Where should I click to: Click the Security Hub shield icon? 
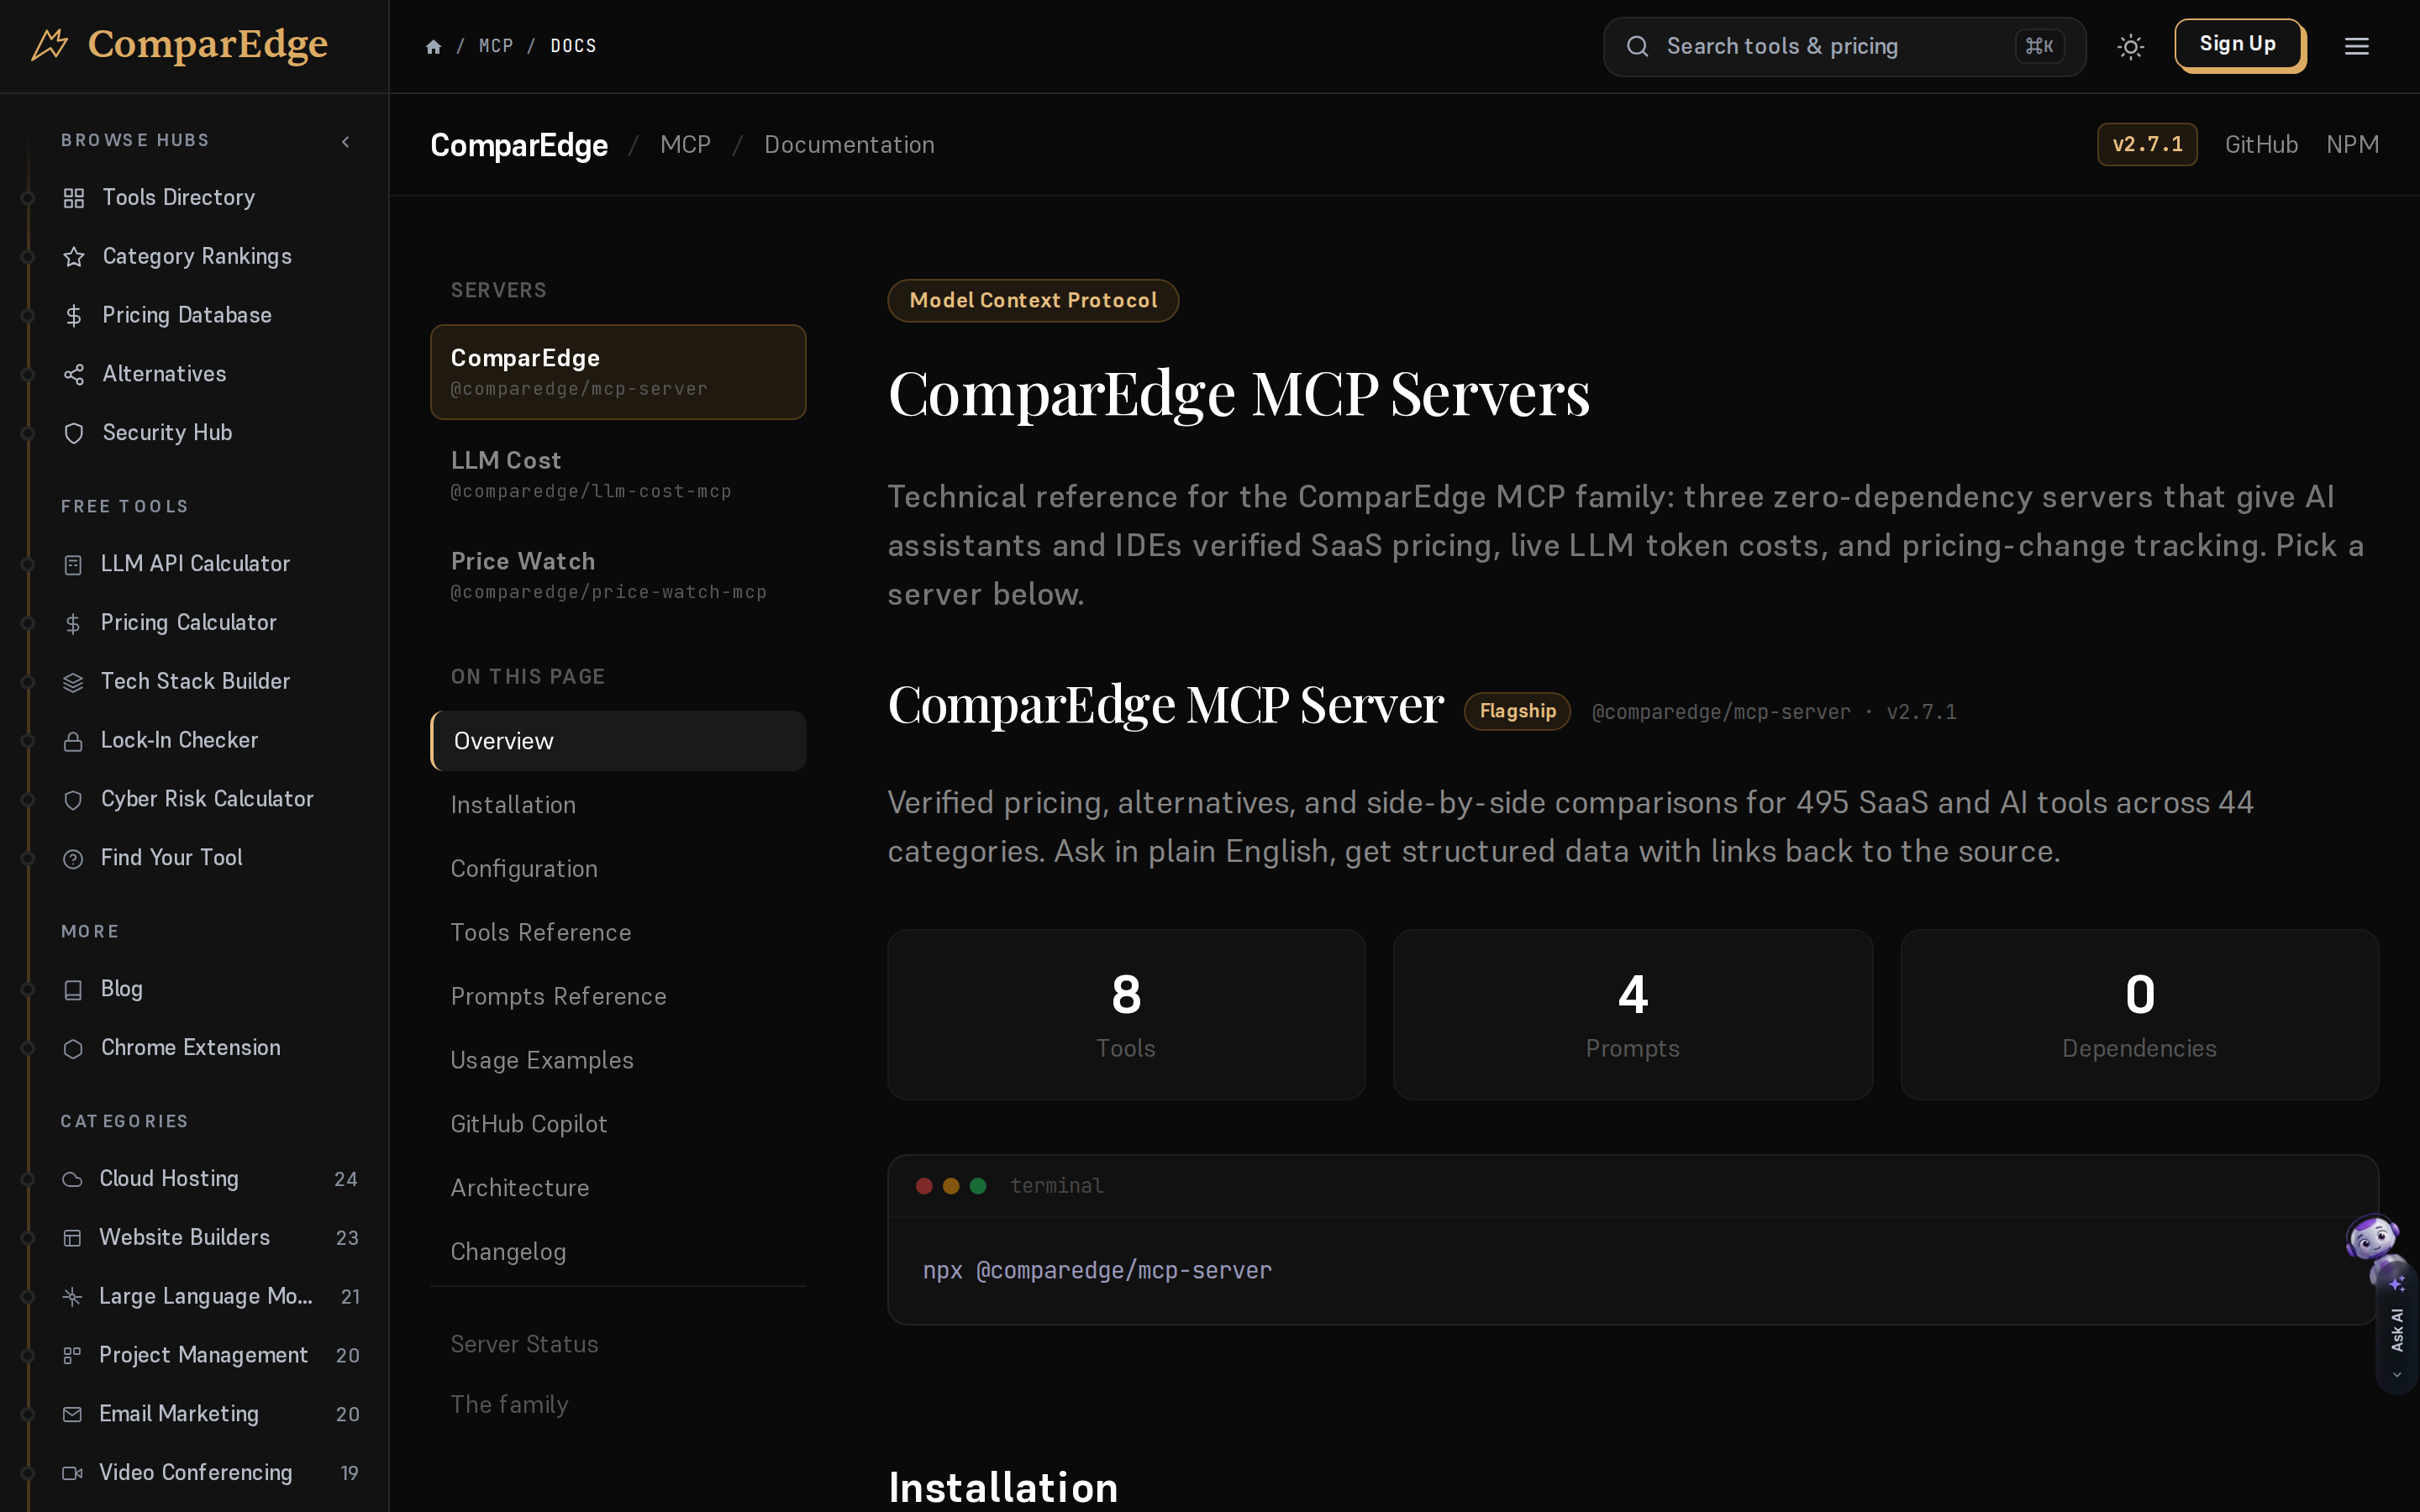point(74,433)
